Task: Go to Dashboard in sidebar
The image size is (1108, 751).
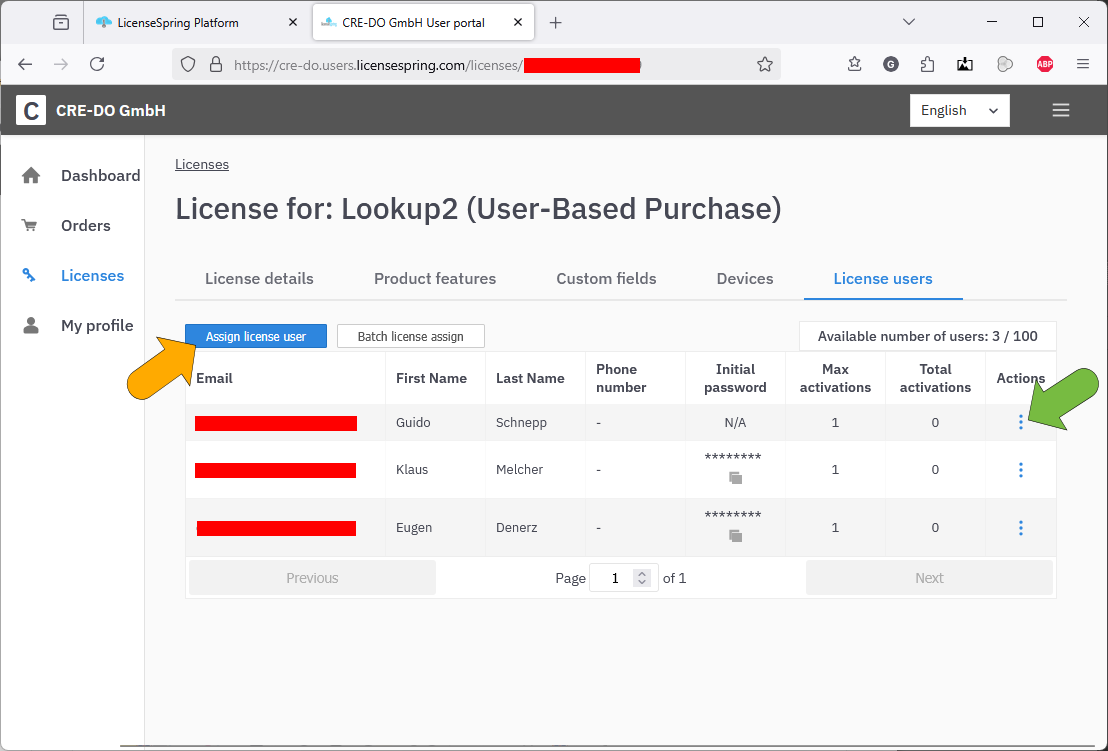Action: pyautogui.click(x=100, y=175)
